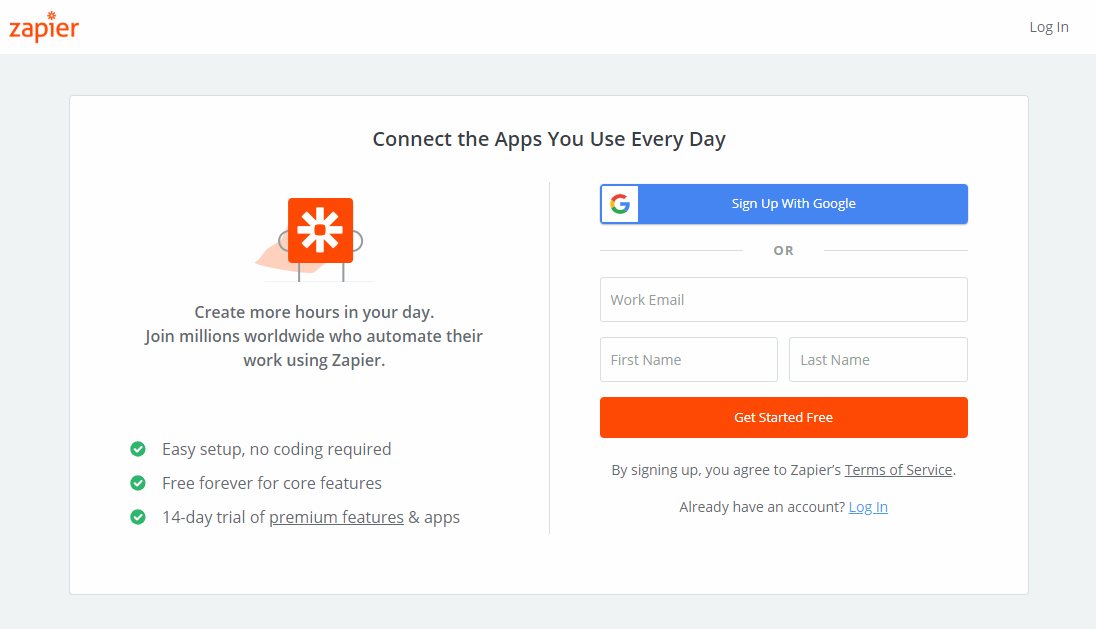The image size is (1096, 629).
Task: Follow the Log In link below the form
Action: point(868,507)
